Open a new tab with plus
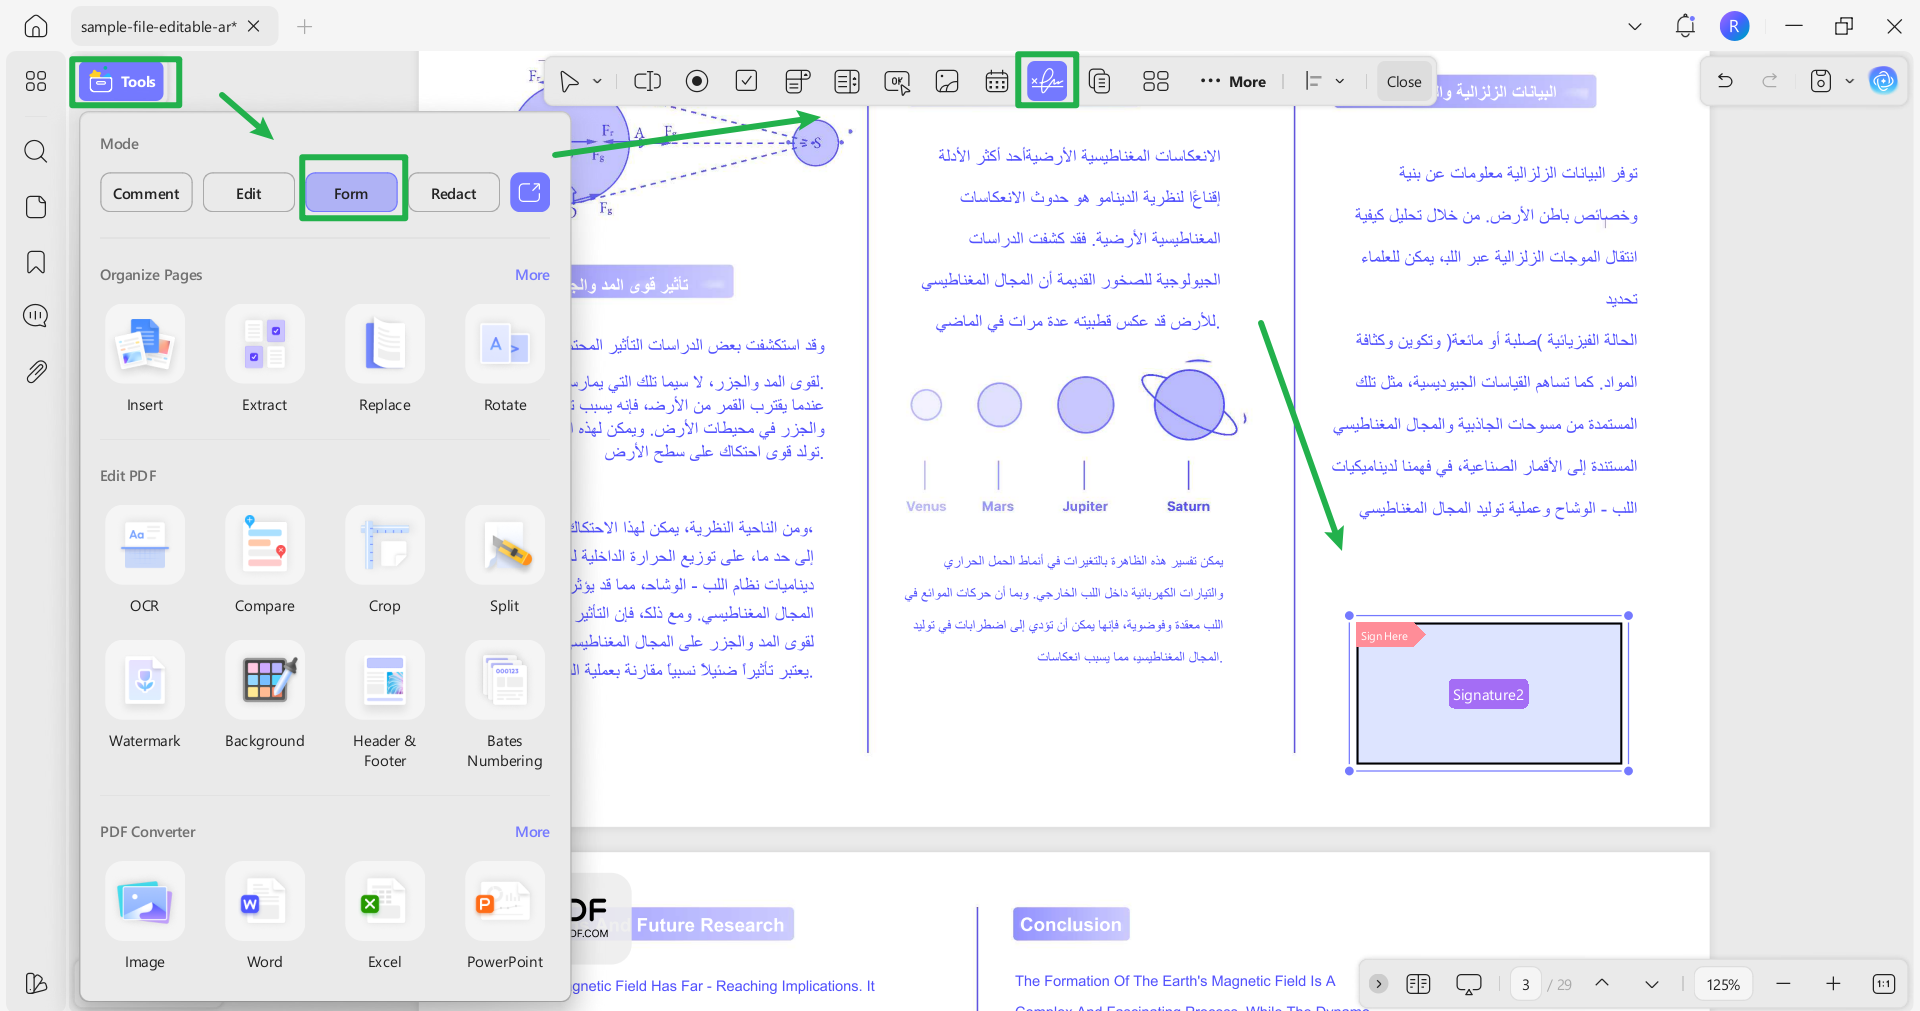Image resolution: width=1920 pixels, height=1011 pixels. point(305,27)
